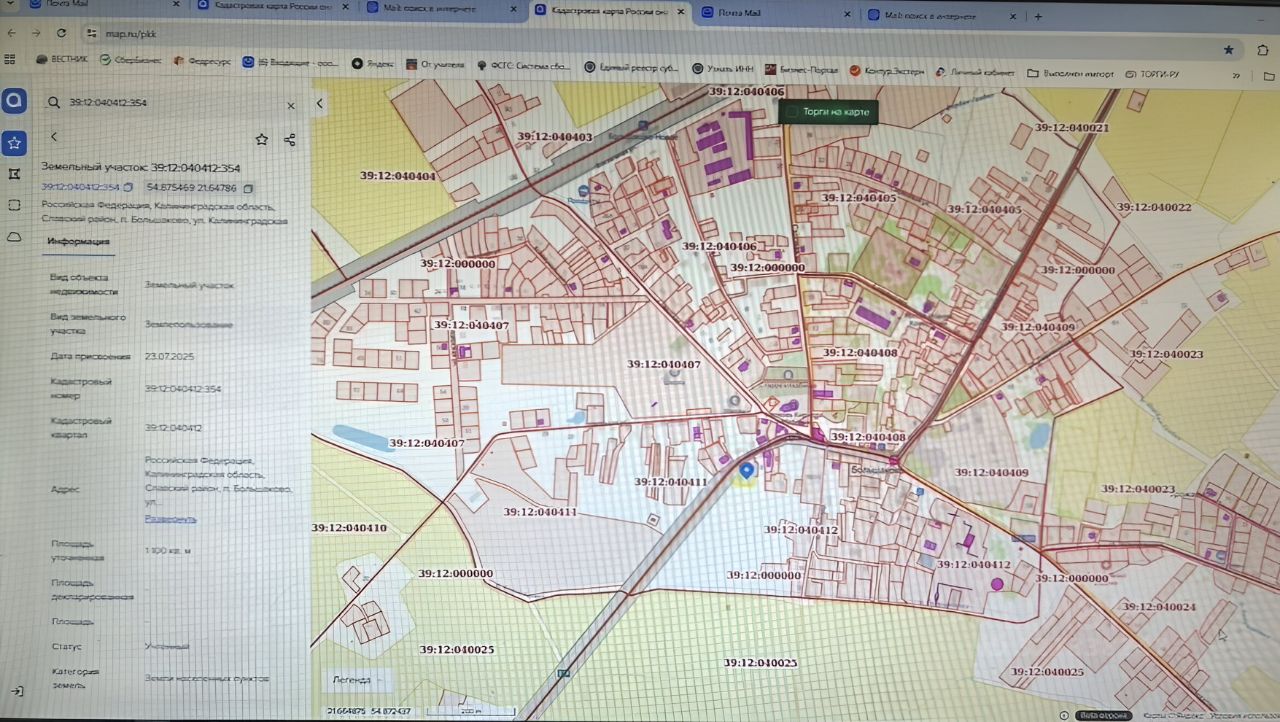The width and height of the screenshot is (1280, 722).
Task: Open the Личный кабинет bookmark
Action: click(x=974, y=72)
